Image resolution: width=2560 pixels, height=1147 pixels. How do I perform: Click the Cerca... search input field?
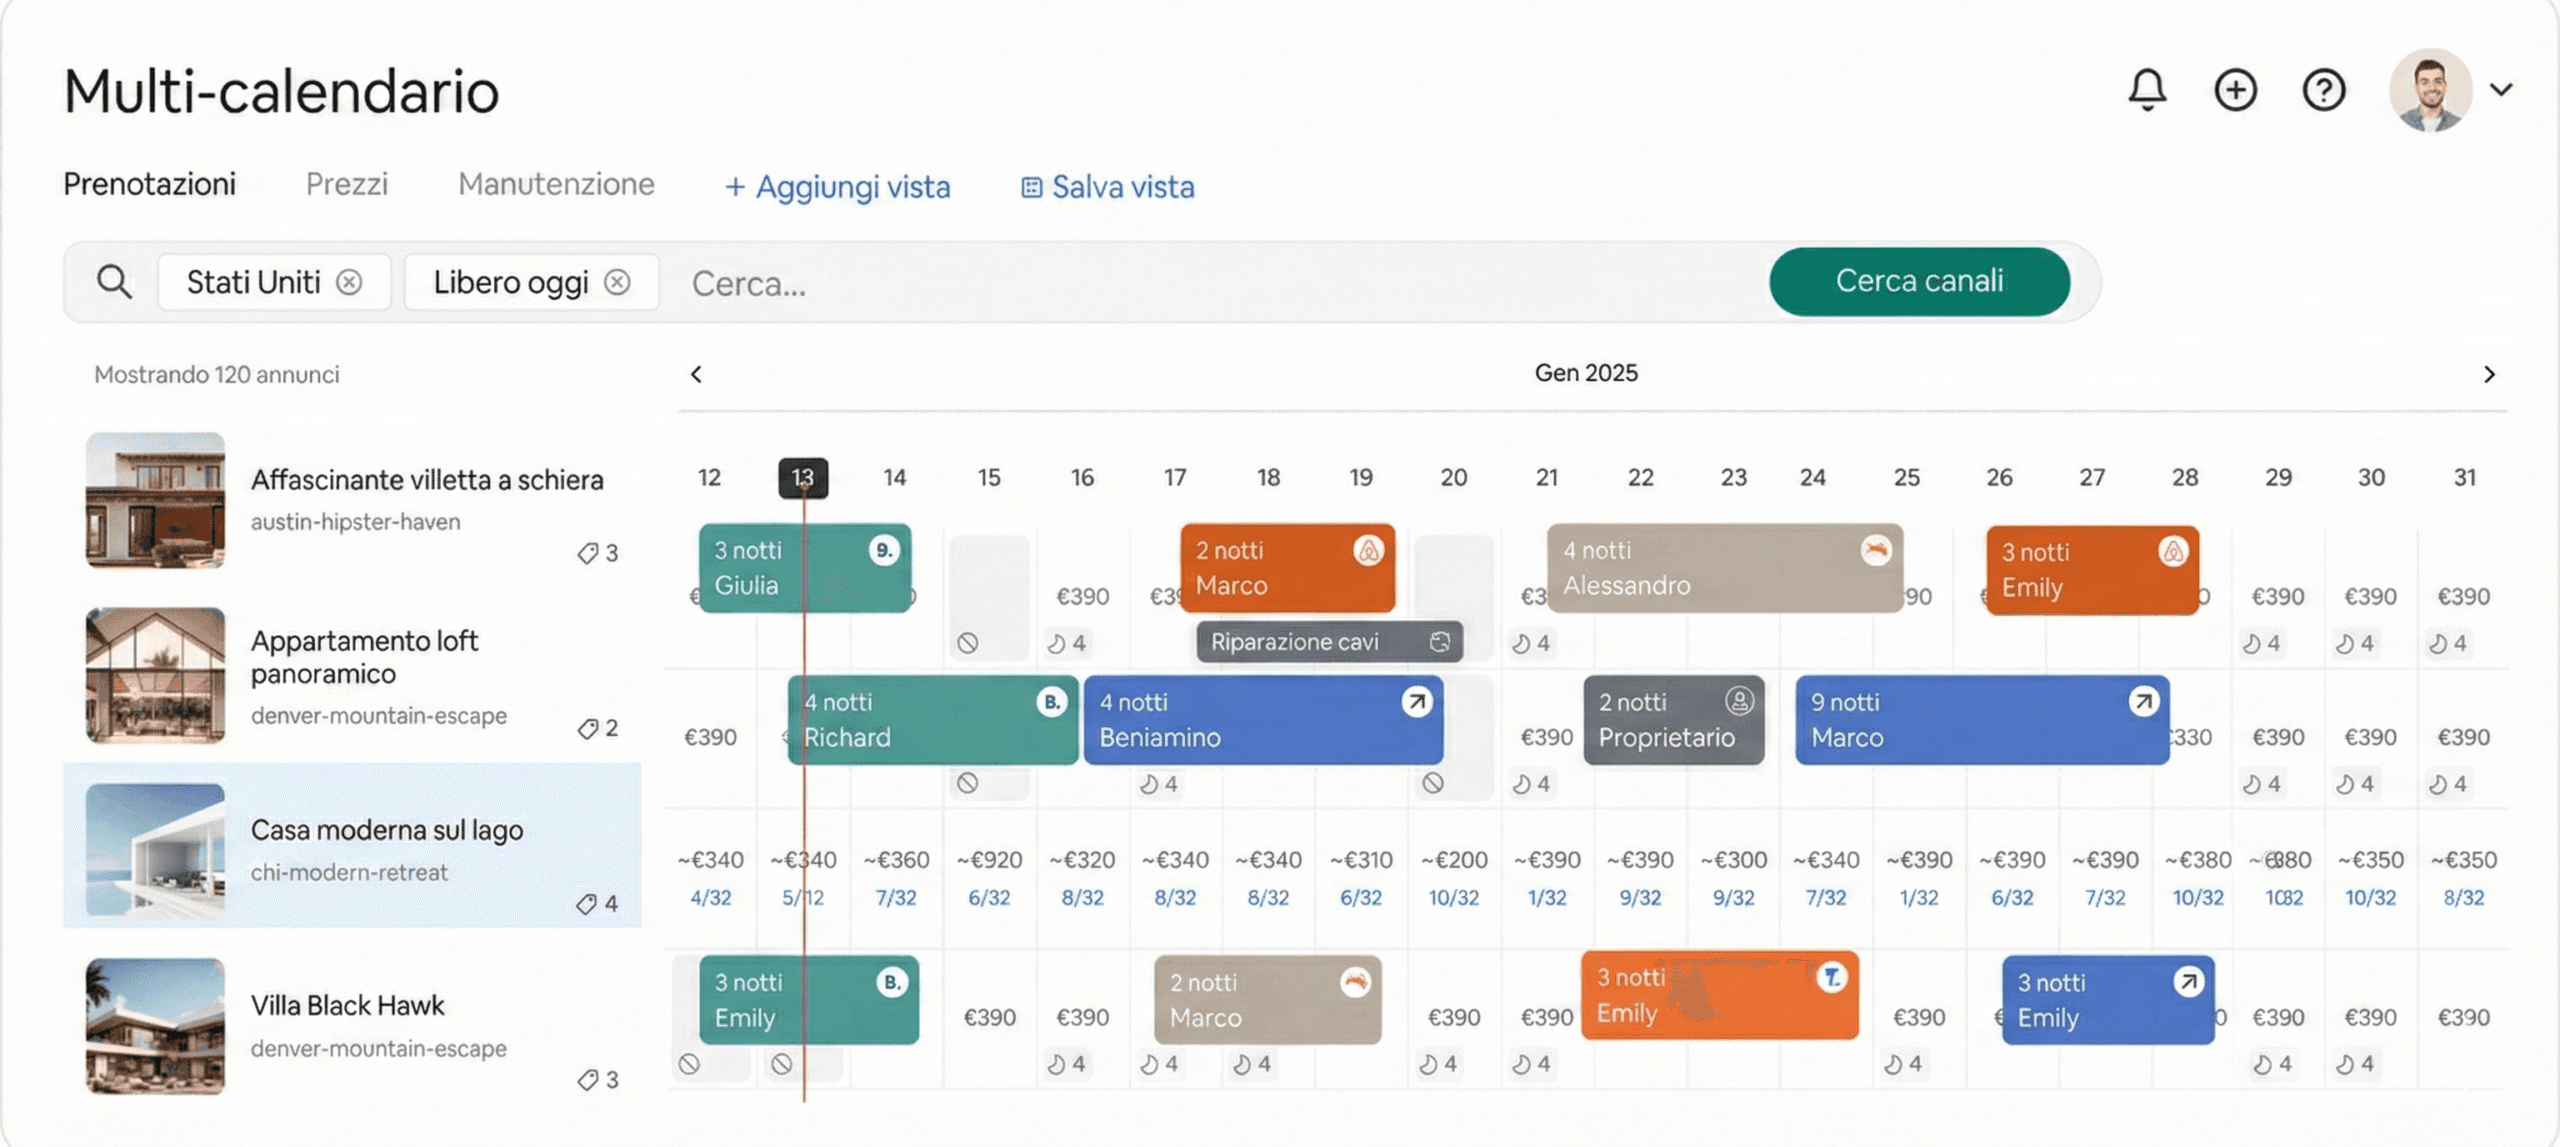1200,283
